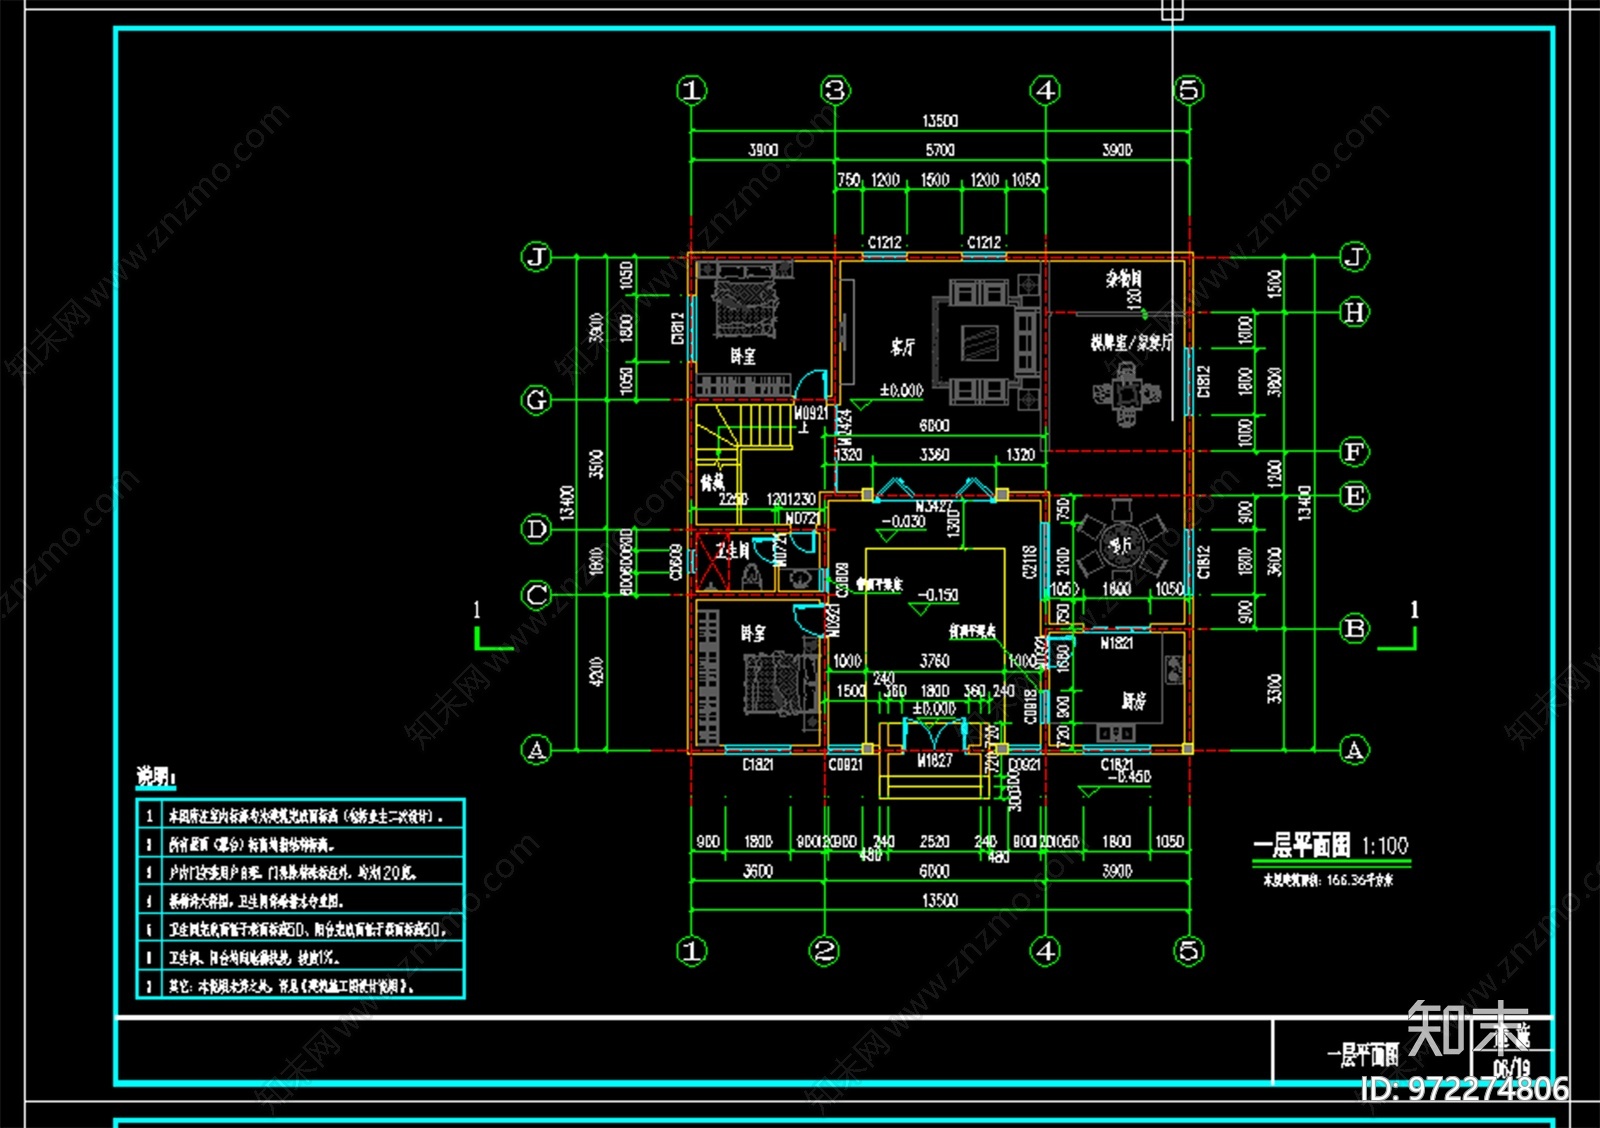Screen dimensions: 1600x1128
Task: Click the M0921 door label near stairs
Action: (811, 413)
